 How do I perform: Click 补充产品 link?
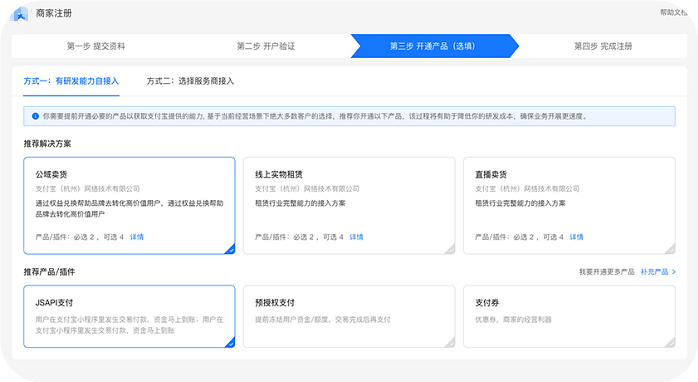654,272
